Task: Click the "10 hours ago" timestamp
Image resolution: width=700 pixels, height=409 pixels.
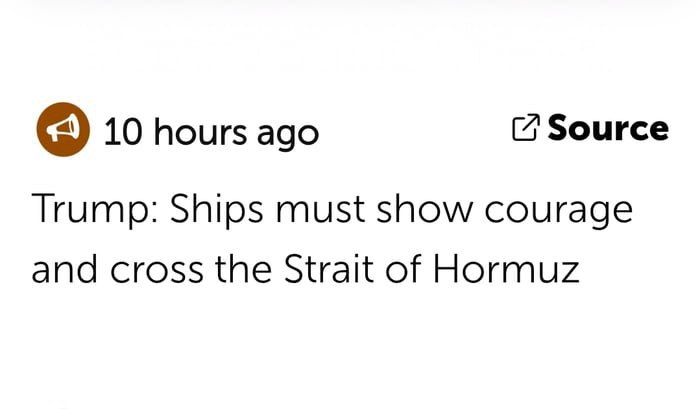Action: [x=211, y=132]
